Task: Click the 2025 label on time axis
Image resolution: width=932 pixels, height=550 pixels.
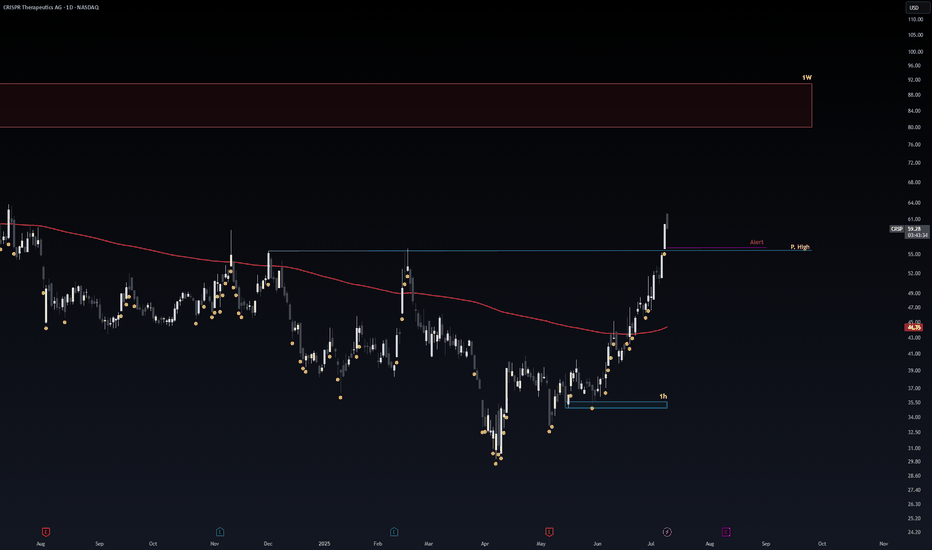Action: (324, 543)
